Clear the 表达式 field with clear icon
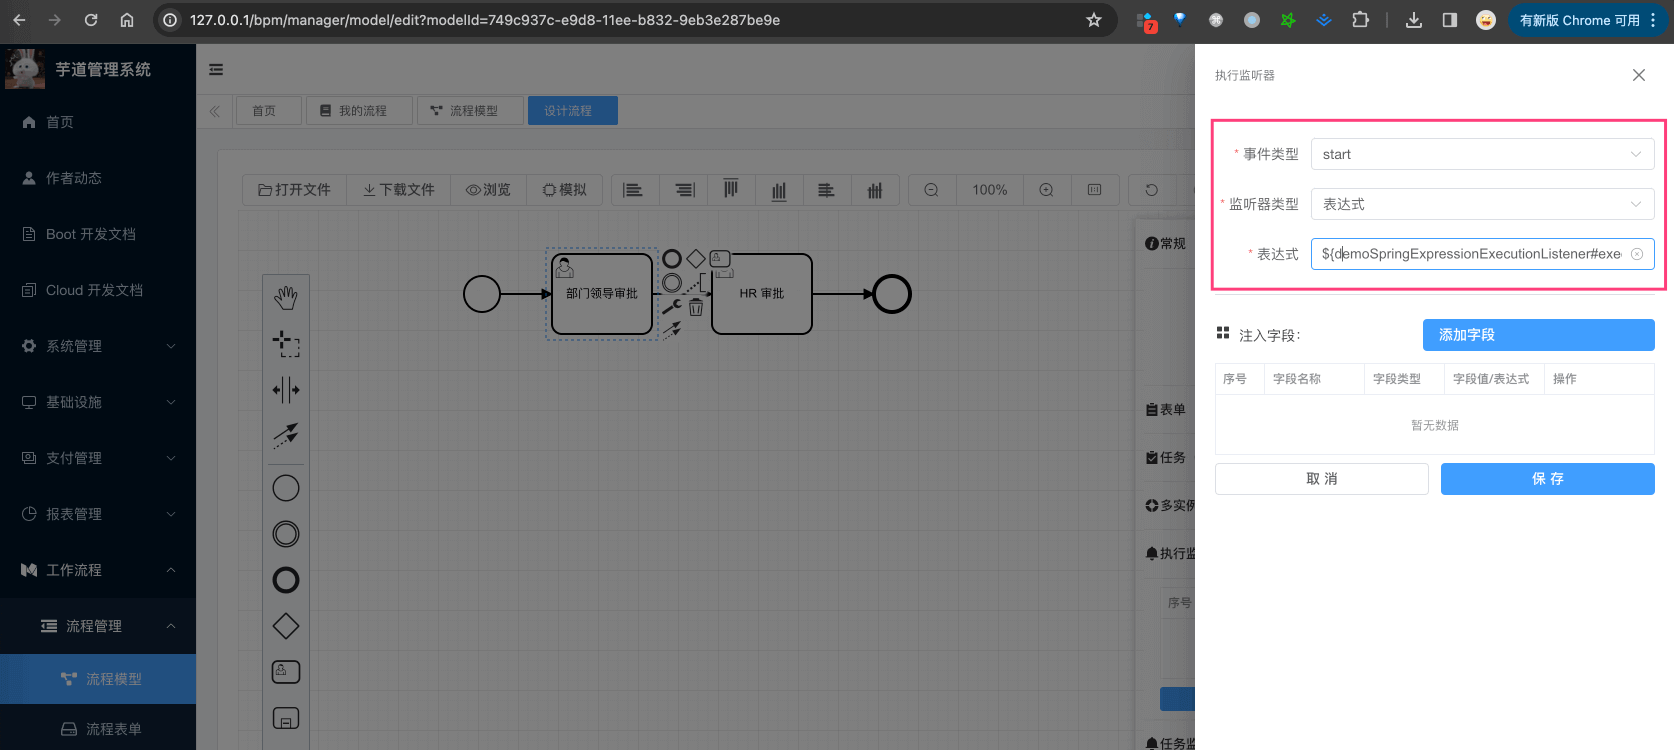 [x=1637, y=254]
